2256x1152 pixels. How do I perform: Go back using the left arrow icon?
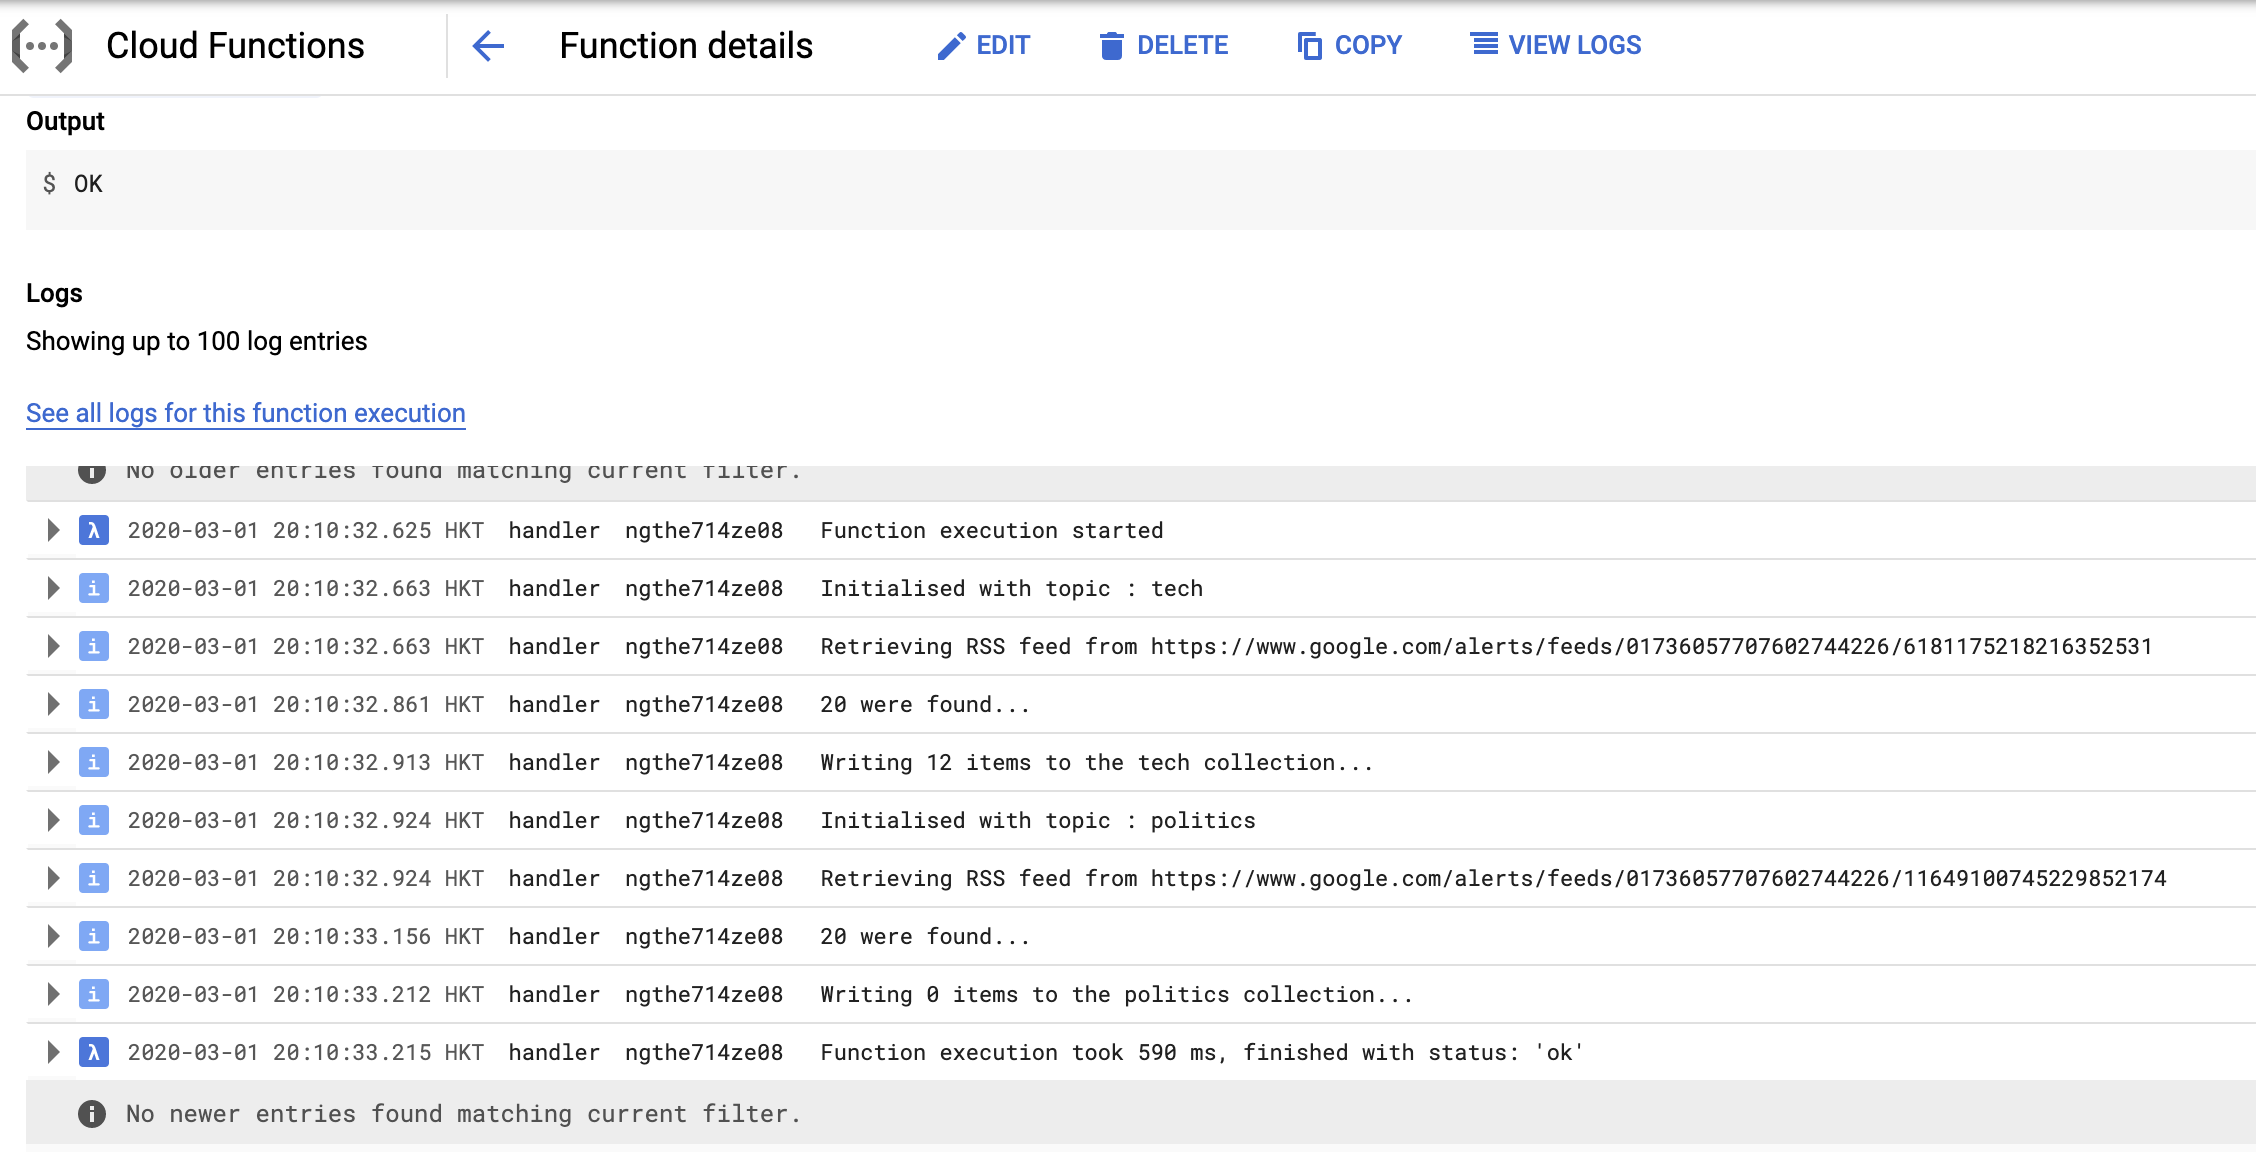(x=488, y=46)
